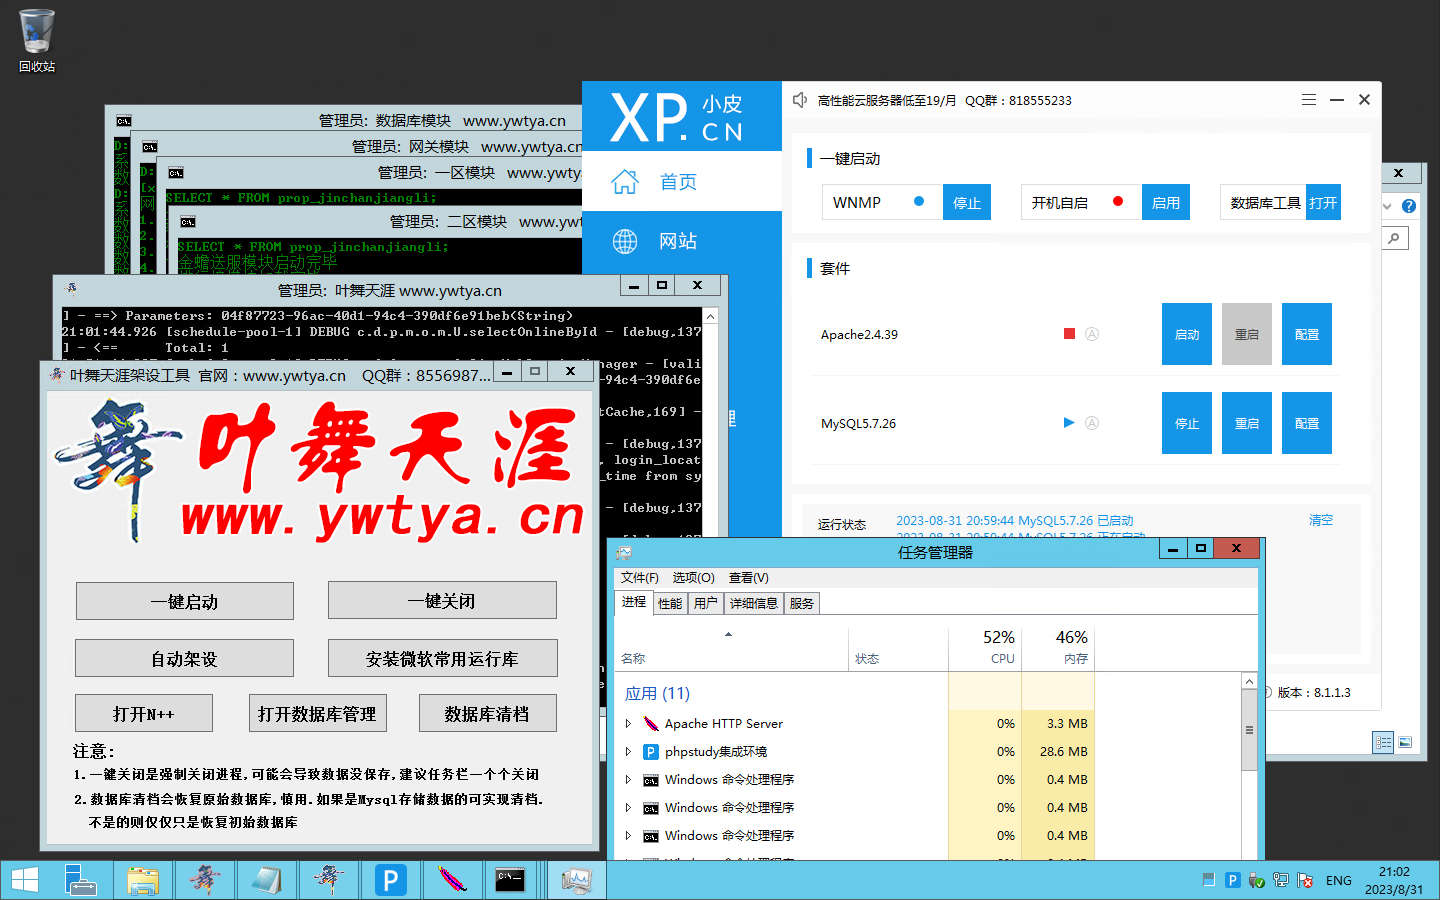Expand Apache HTTP Server process row
Image resolution: width=1440 pixels, height=900 pixels.
pyautogui.click(x=628, y=723)
